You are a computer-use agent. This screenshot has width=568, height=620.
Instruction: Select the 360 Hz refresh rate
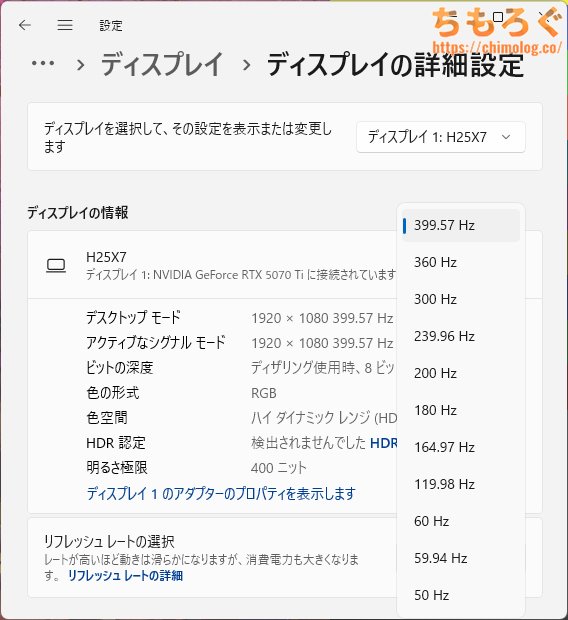tap(461, 262)
